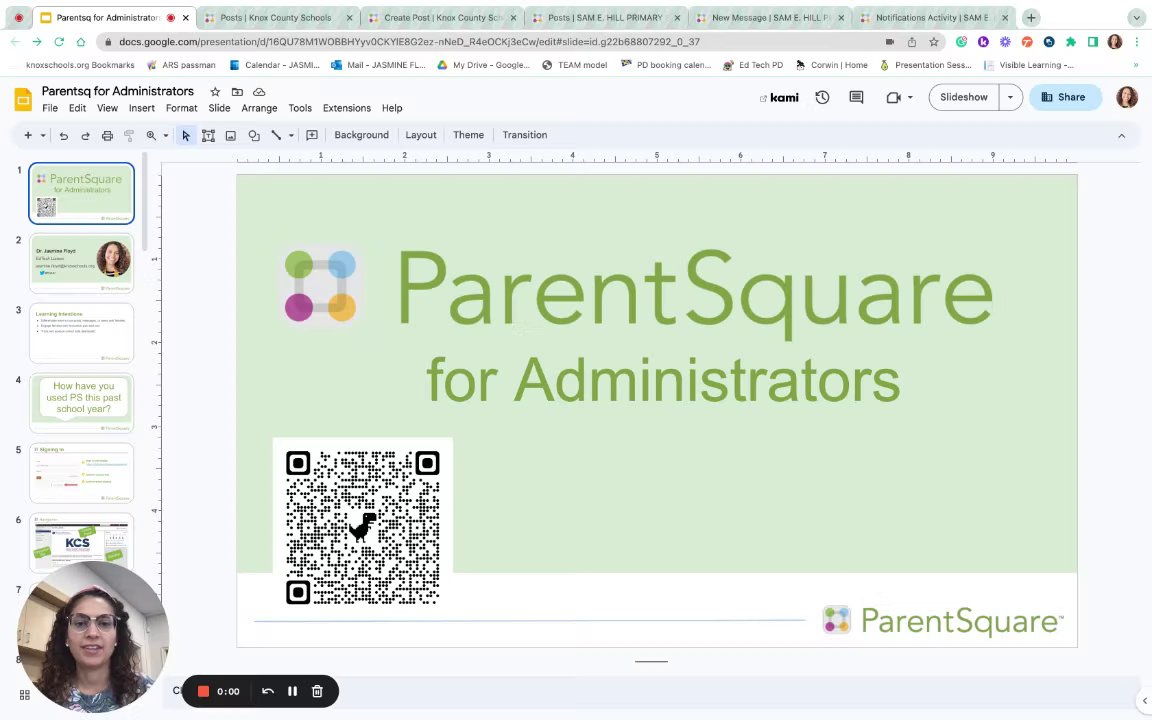Open the Tools menu

click(x=300, y=108)
